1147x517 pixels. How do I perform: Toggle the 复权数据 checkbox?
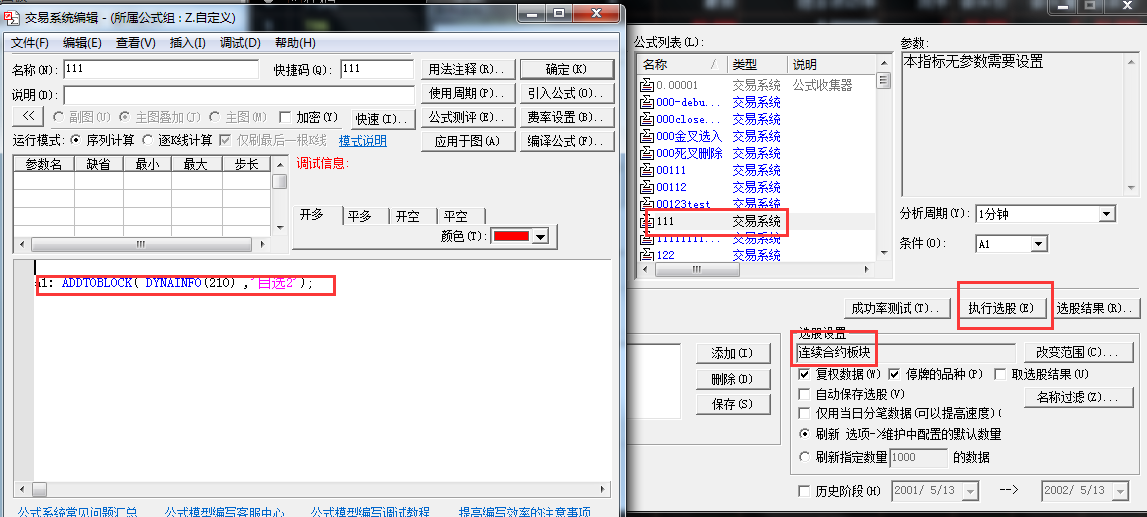[x=805, y=374]
